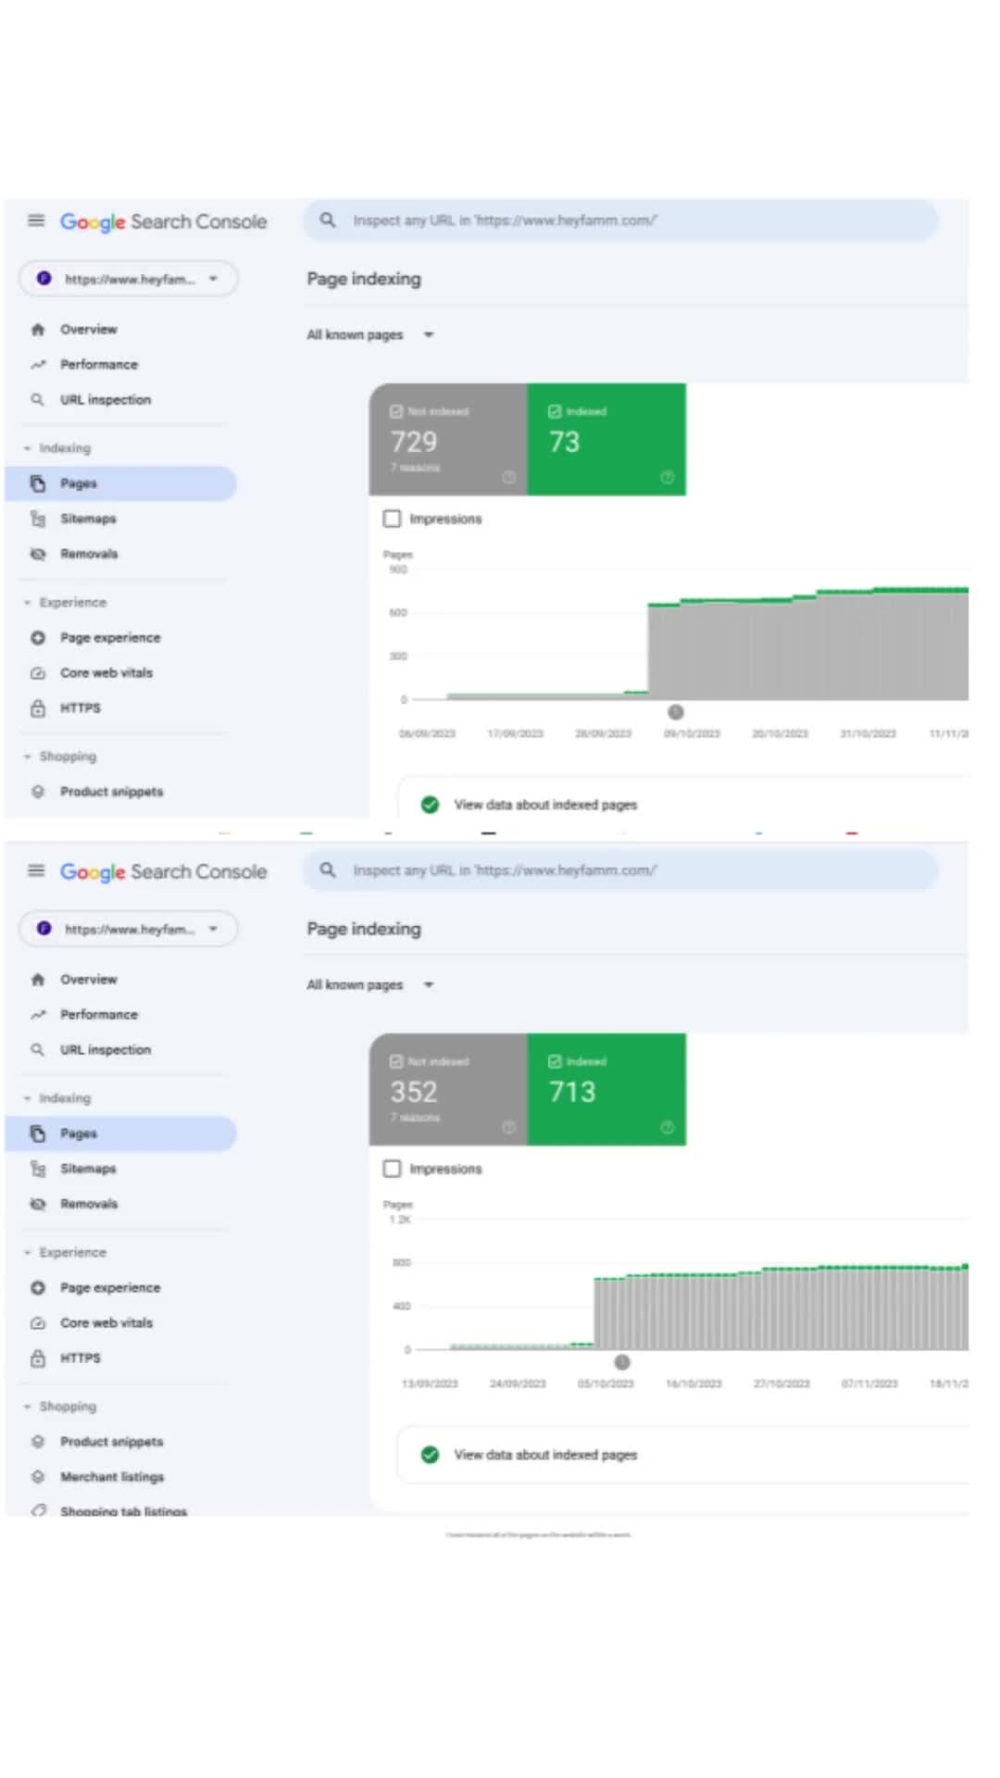Click HTTPS lock icon in top sidebar
Viewport: 1000px width, 1778px height.
point(38,707)
